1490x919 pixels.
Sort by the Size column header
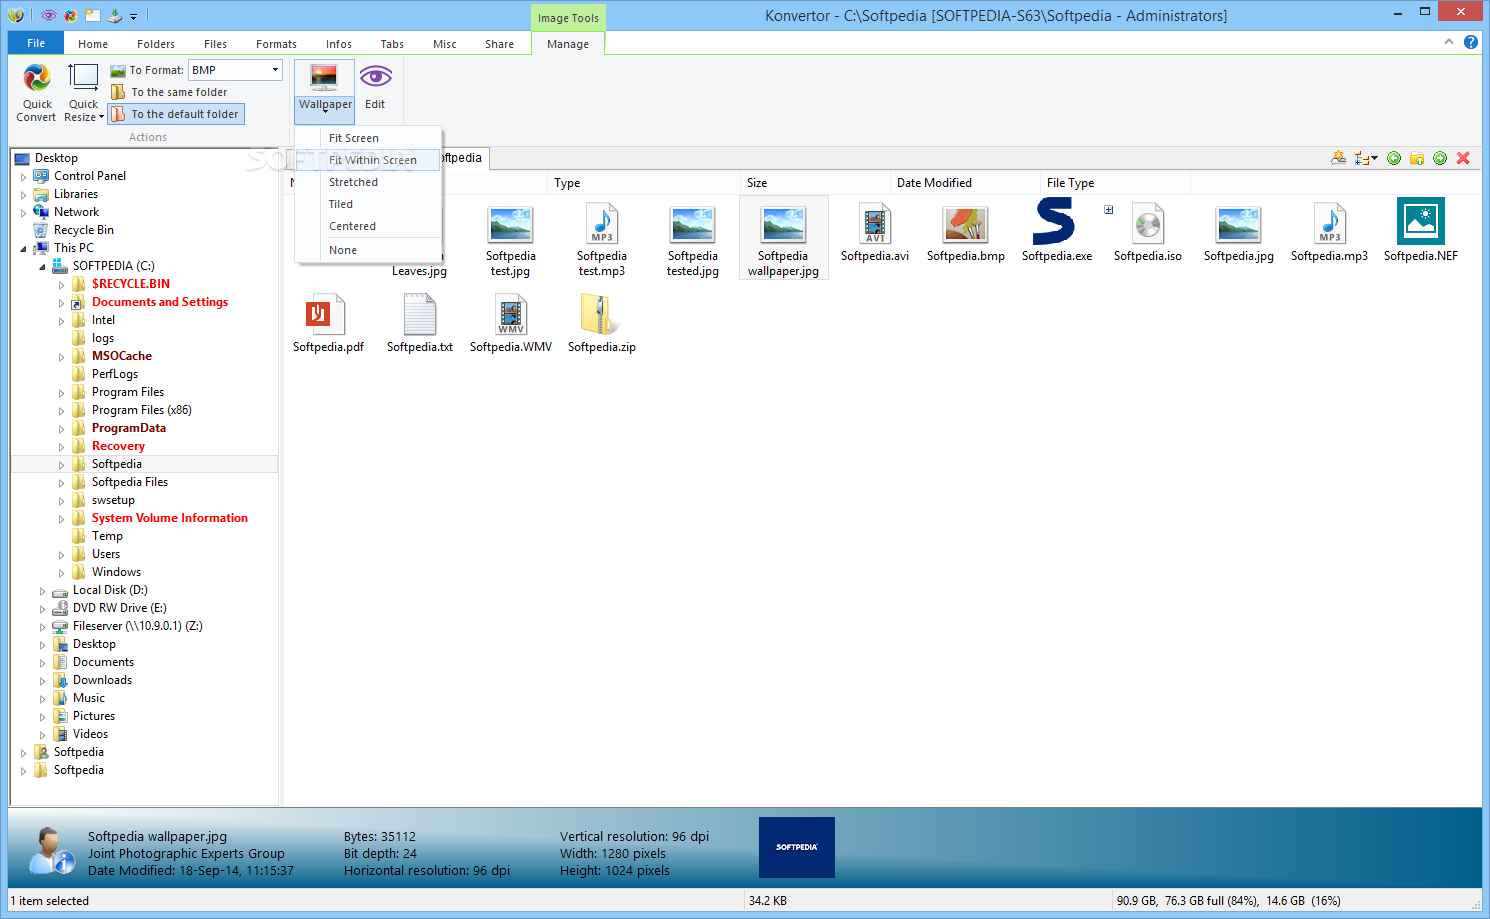[x=815, y=183]
